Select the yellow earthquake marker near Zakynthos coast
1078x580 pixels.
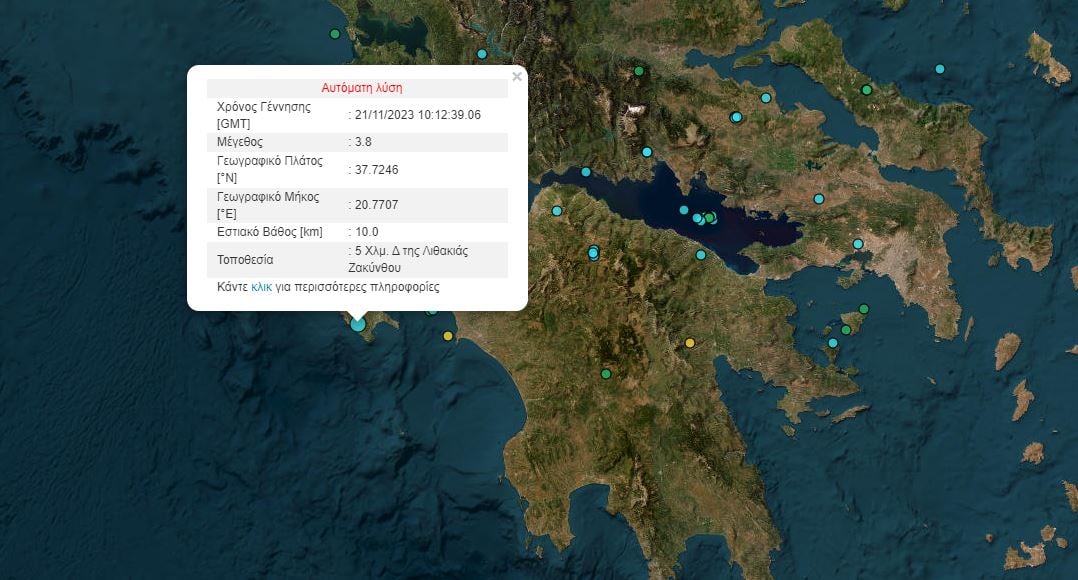pos(448,336)
